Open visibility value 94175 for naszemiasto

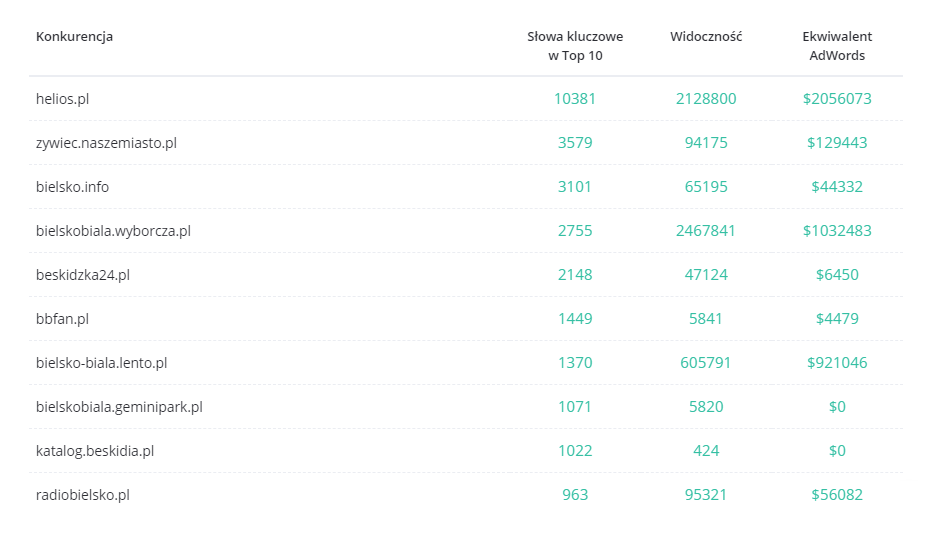coord(705,143)
